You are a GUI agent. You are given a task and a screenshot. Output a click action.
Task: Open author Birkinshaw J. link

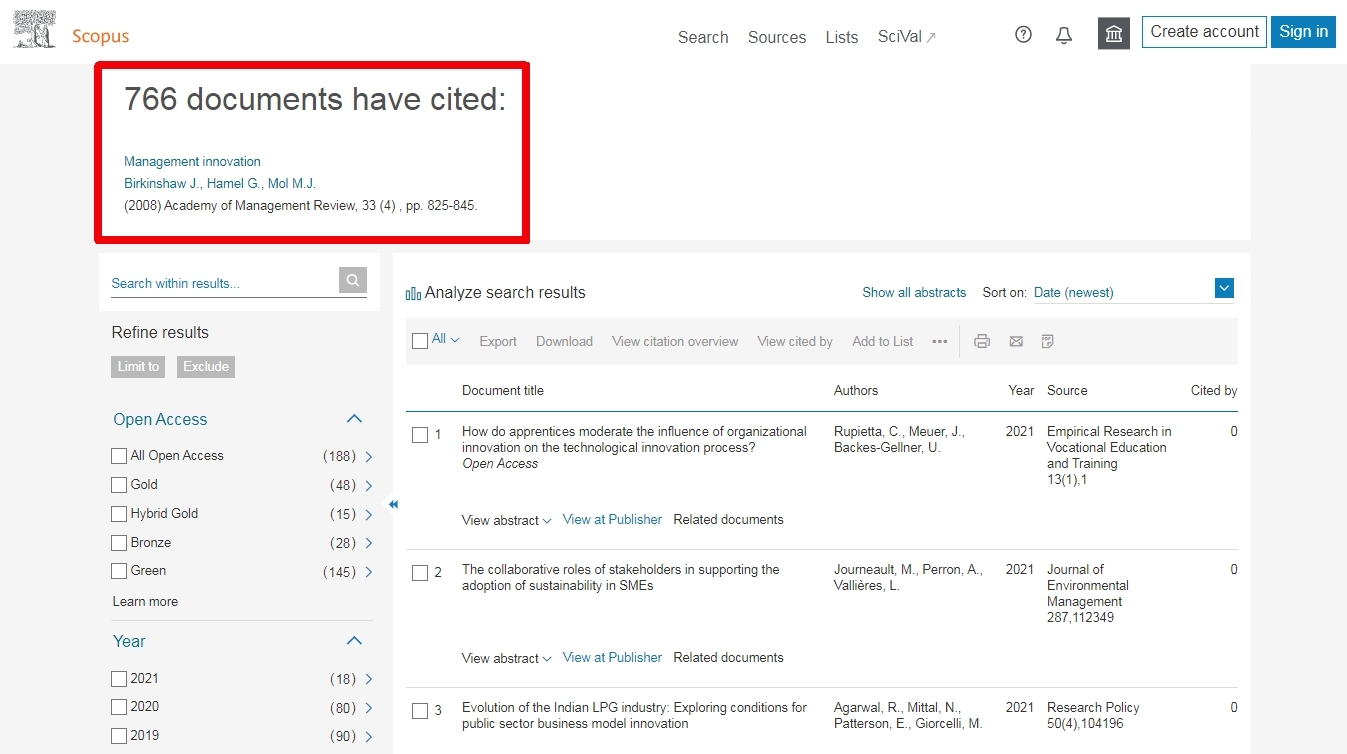(x=161, y=183)
